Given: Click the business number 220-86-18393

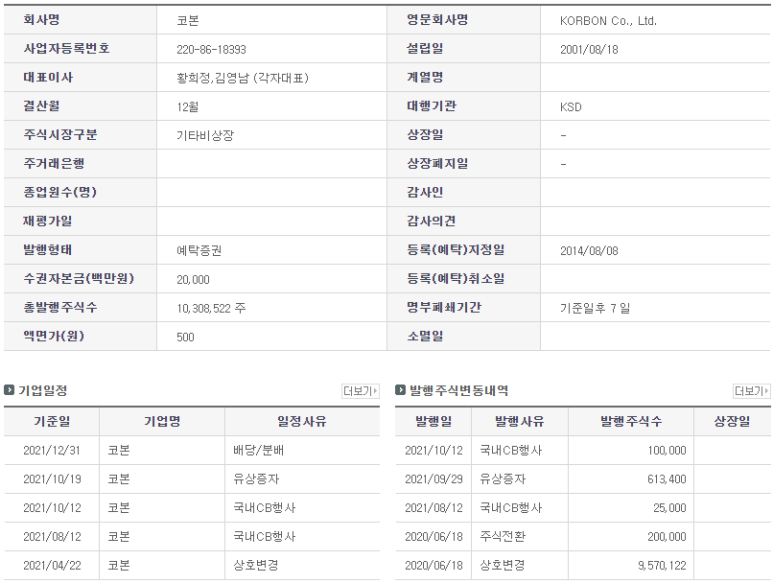Looking at the screenshot, I should (211, 49).
